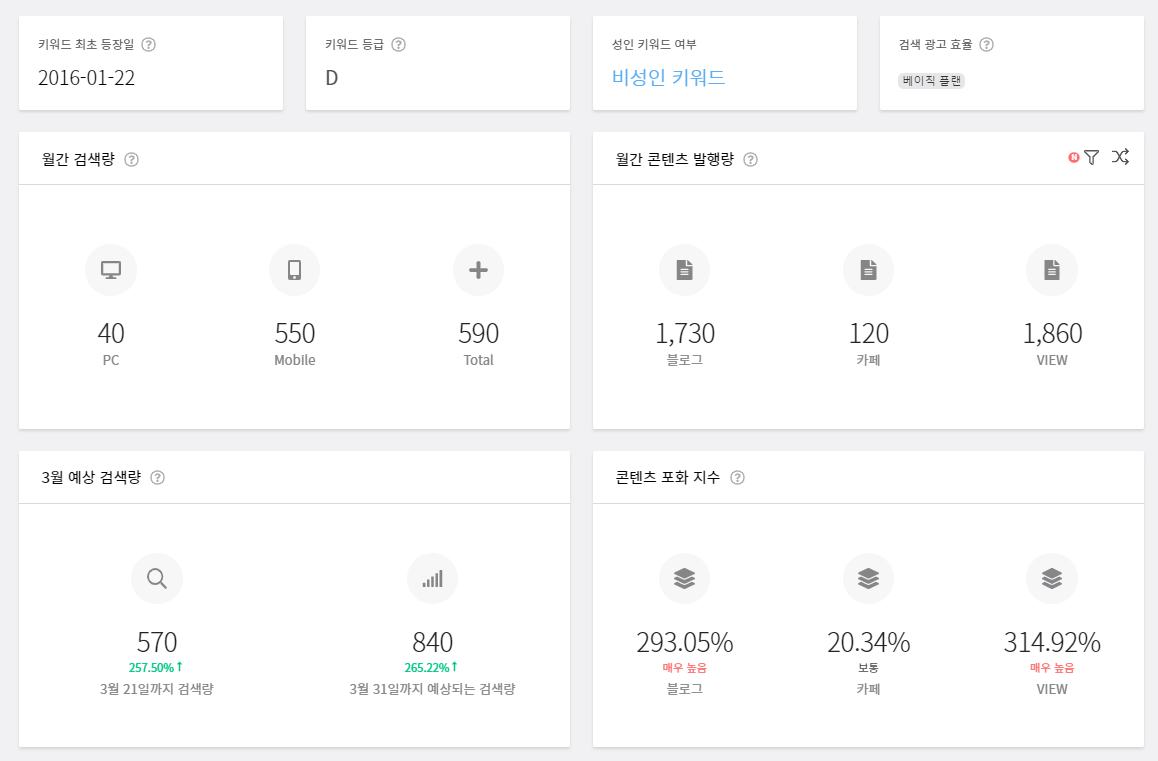Open the 키워드 등급 help tooltip
This screenshot has width=1158, height=761.
click(x=399, y=43)
